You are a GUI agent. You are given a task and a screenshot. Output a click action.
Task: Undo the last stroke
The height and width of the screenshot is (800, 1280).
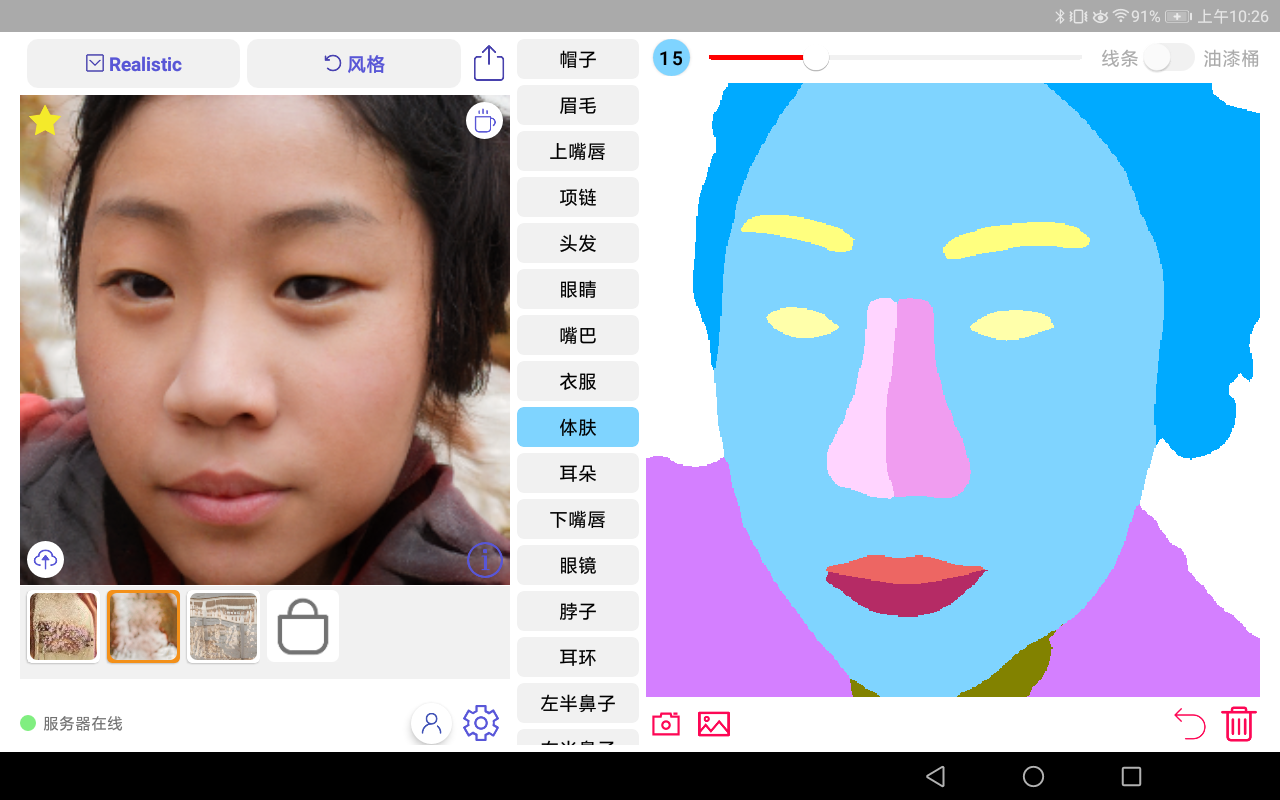point(1190,723)
